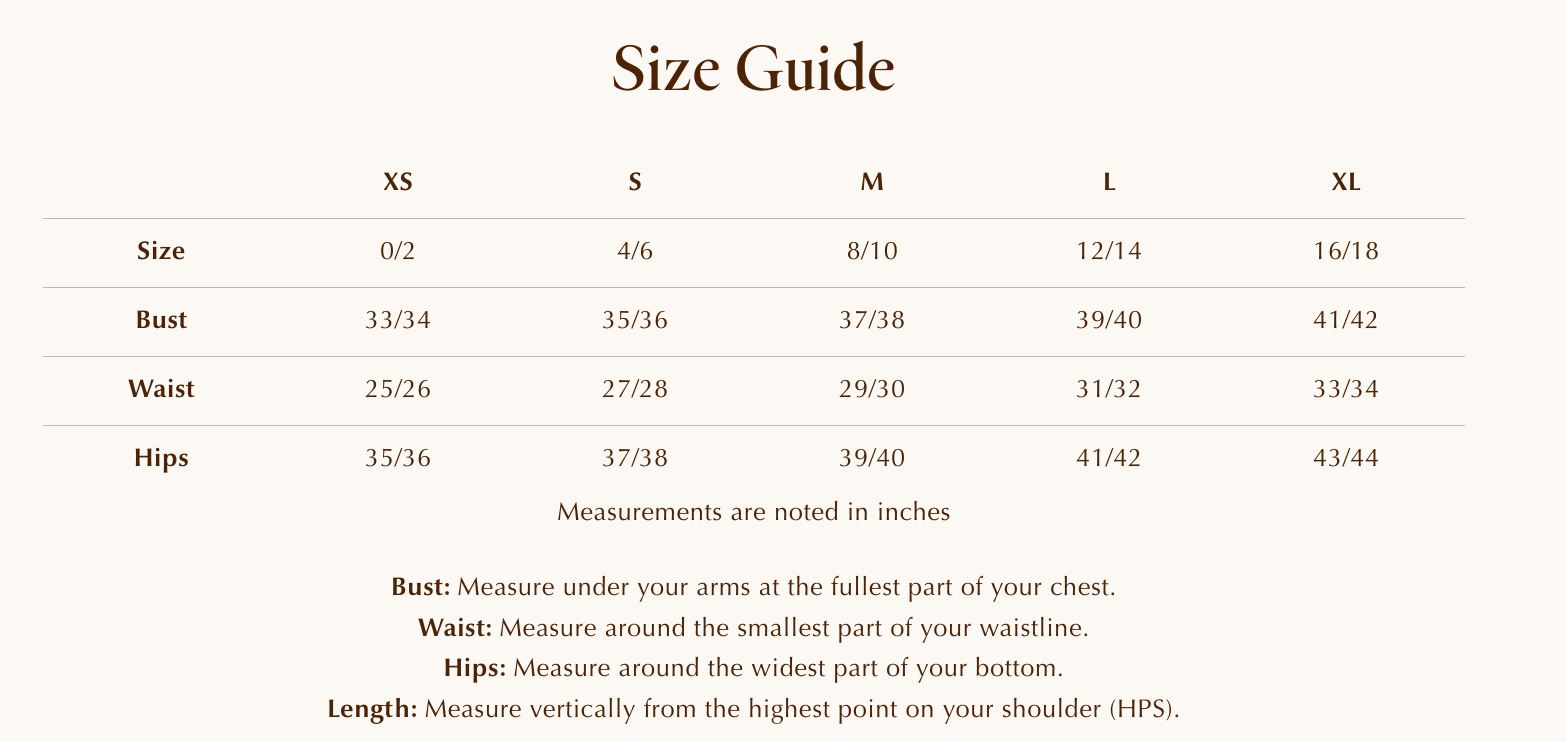This screenshot has height=742, width=1566.
Task: Click the Waist row label
Action: click(x=161, y=389)
